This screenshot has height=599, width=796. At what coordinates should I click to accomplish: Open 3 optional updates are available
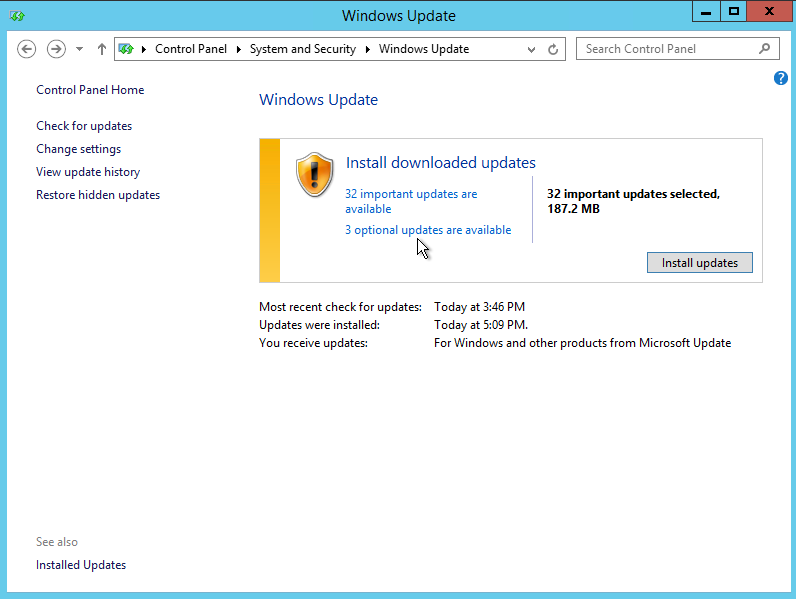pyautogui.click(x=428, y=230)
